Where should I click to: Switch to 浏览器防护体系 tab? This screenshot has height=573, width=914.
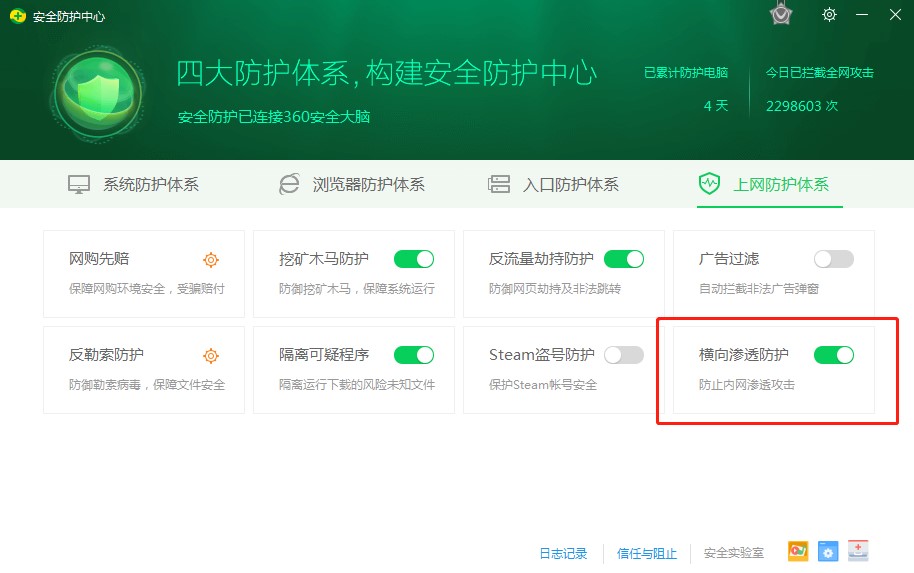(351, 185)
